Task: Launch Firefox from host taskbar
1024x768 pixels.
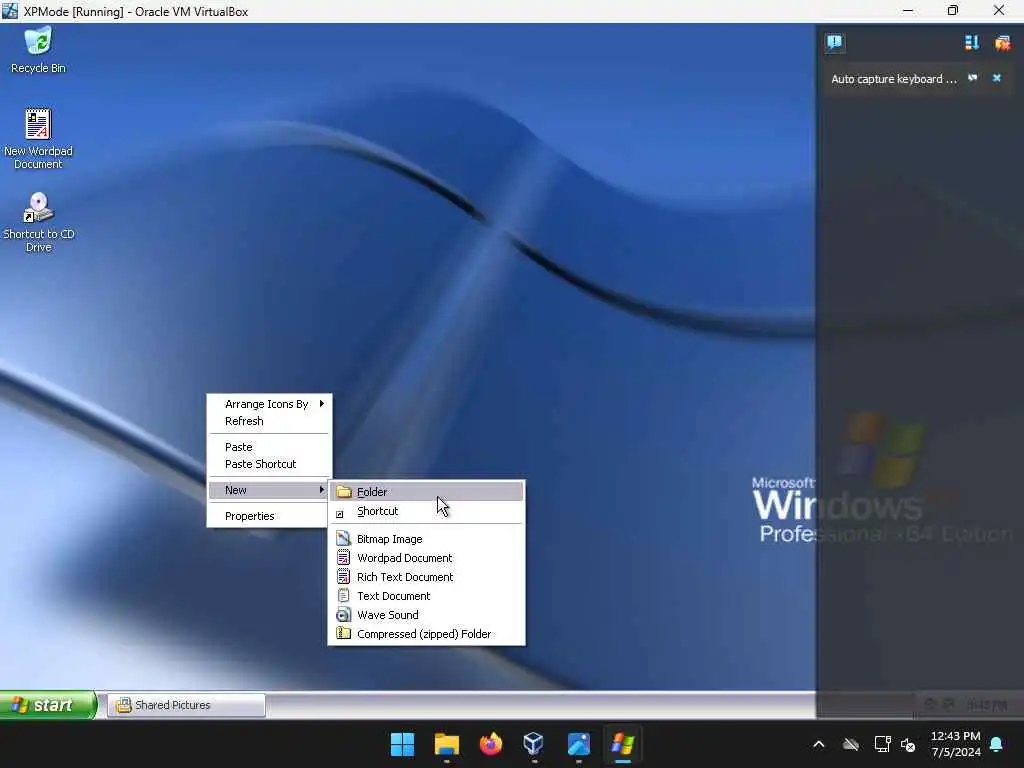Action: click(491, 744)
